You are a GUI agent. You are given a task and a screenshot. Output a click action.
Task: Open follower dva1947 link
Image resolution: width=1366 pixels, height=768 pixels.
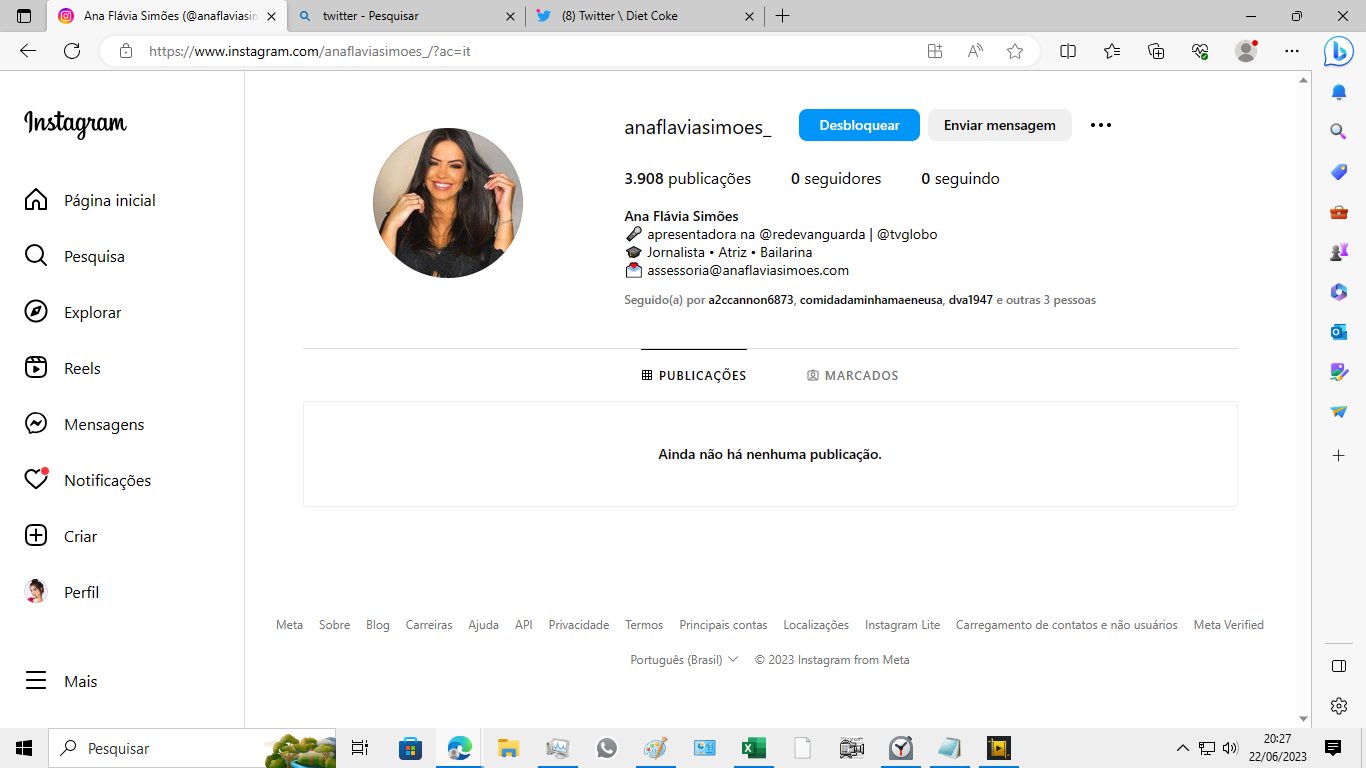(x=971, y=300)
